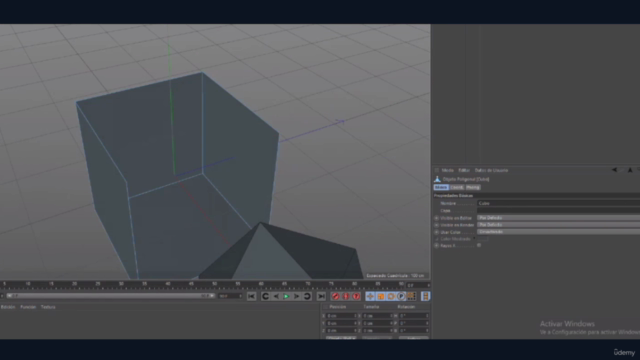Open the Editar menu in Attributes
640x360 pixels.
464,170
